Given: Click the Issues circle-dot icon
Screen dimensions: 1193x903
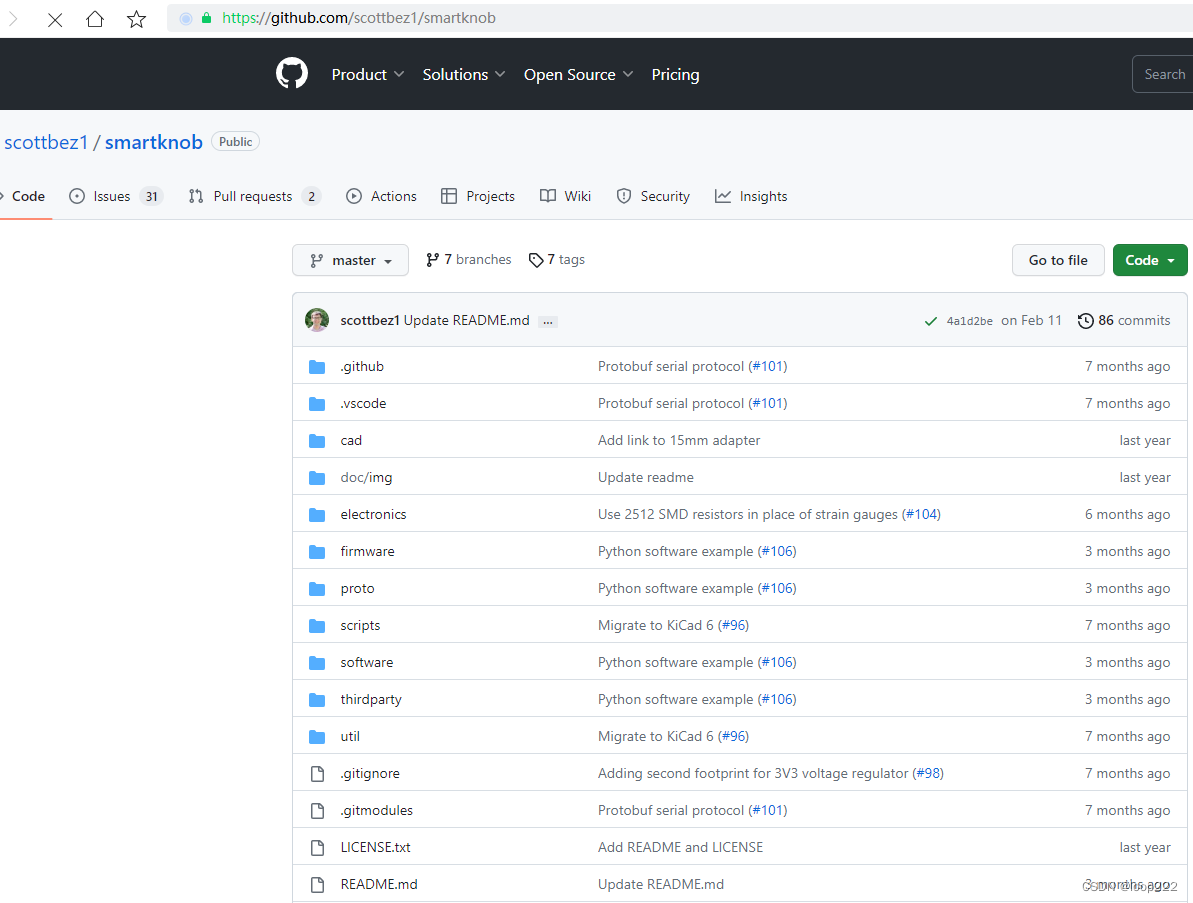Looking at the screenshot, I should click(77, 196).
